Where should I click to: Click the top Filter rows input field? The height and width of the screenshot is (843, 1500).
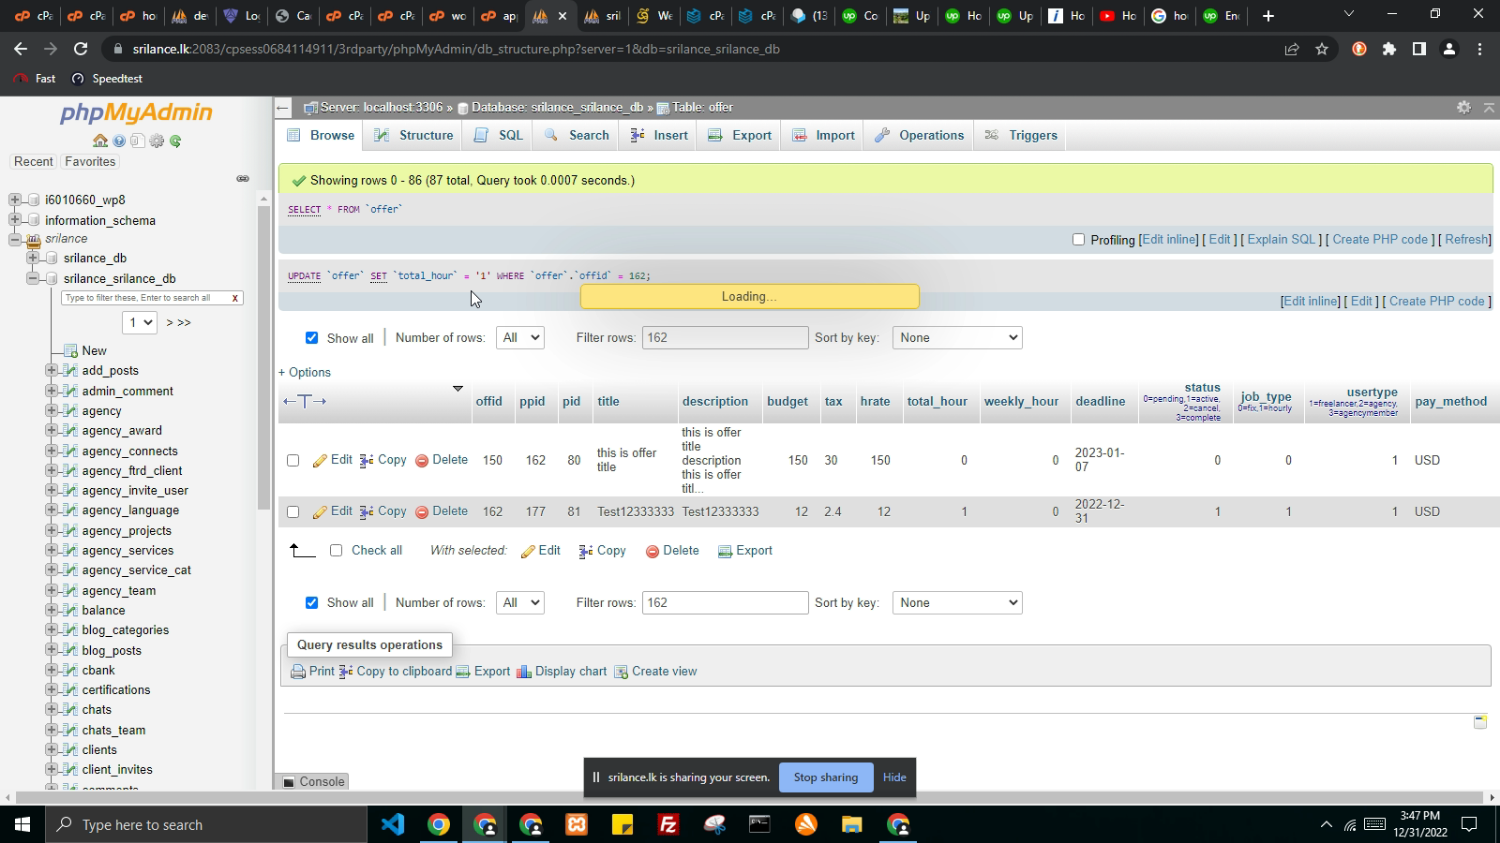pos(724,338)
